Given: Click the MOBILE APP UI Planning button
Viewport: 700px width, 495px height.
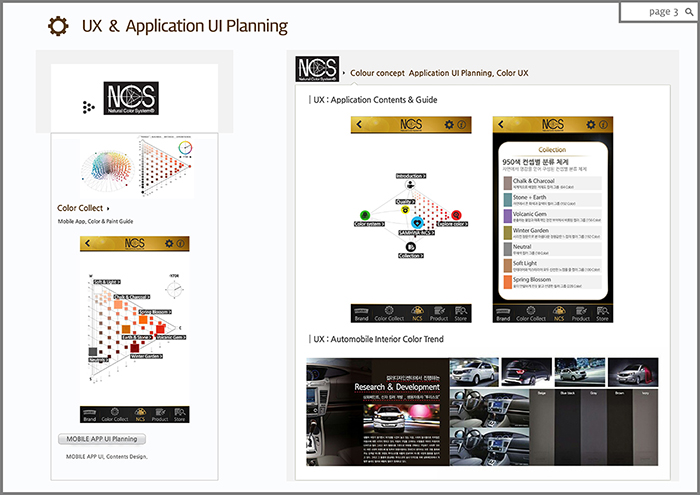Looking at the screenshot, I should point(102,439).
